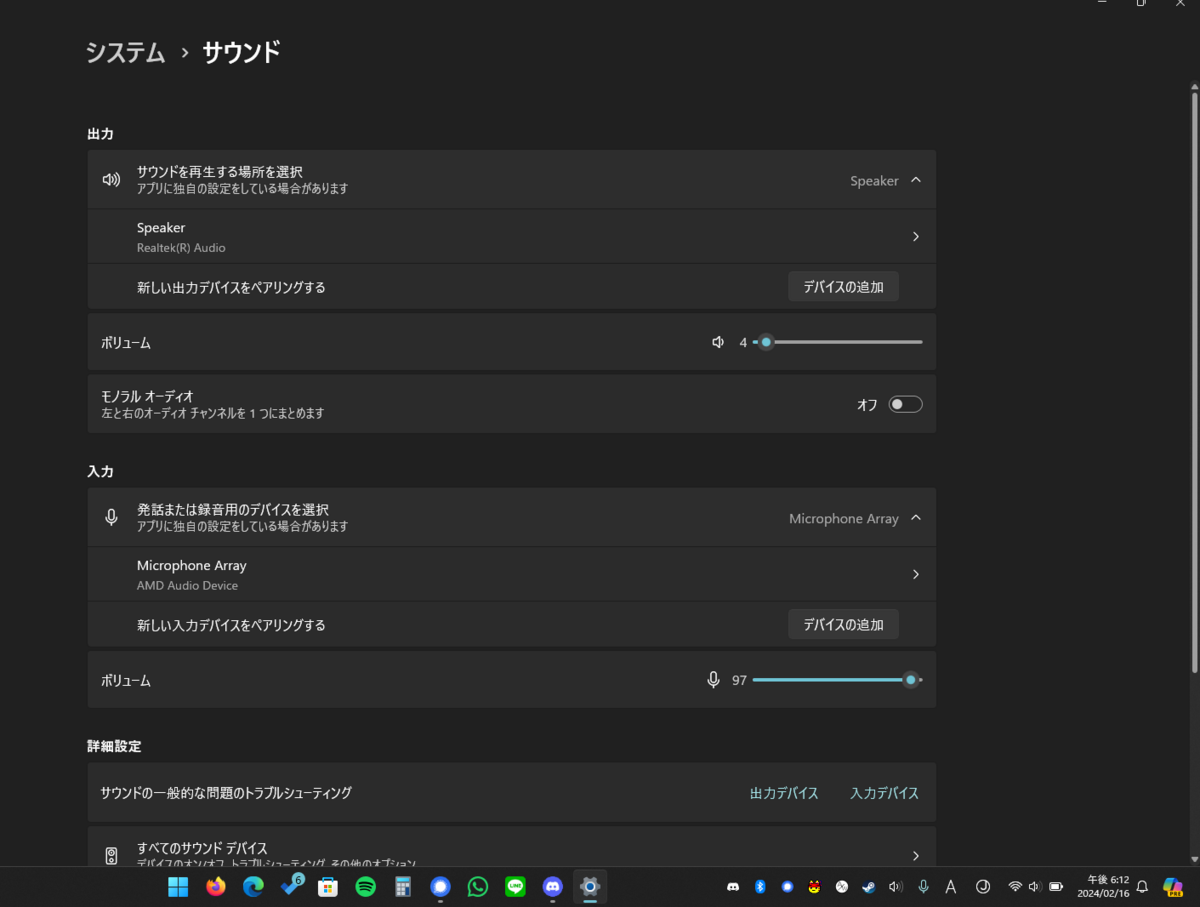Viewport: 1200px width, 907px height.
Task: Open LINE from the taskbar
Action: tap(514, 887)
